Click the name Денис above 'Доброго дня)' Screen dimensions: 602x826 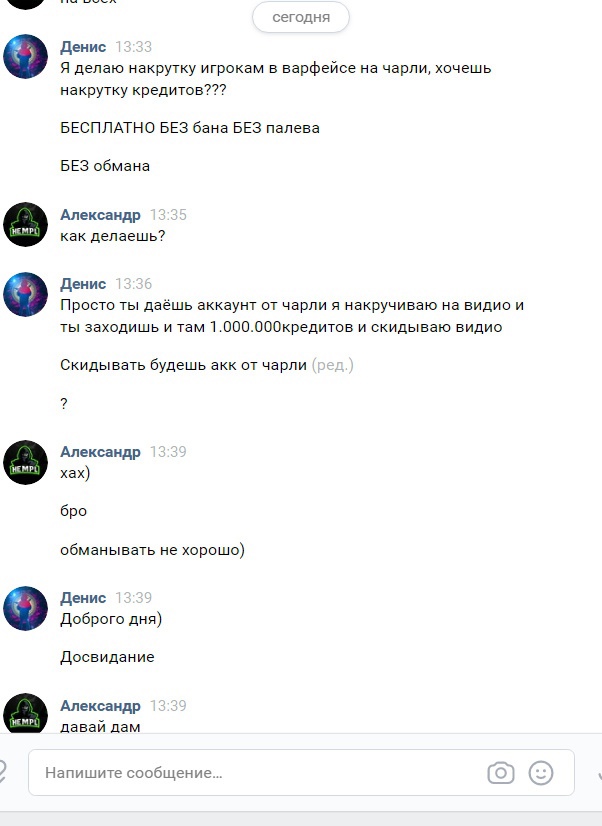click(x=83, y=597)
